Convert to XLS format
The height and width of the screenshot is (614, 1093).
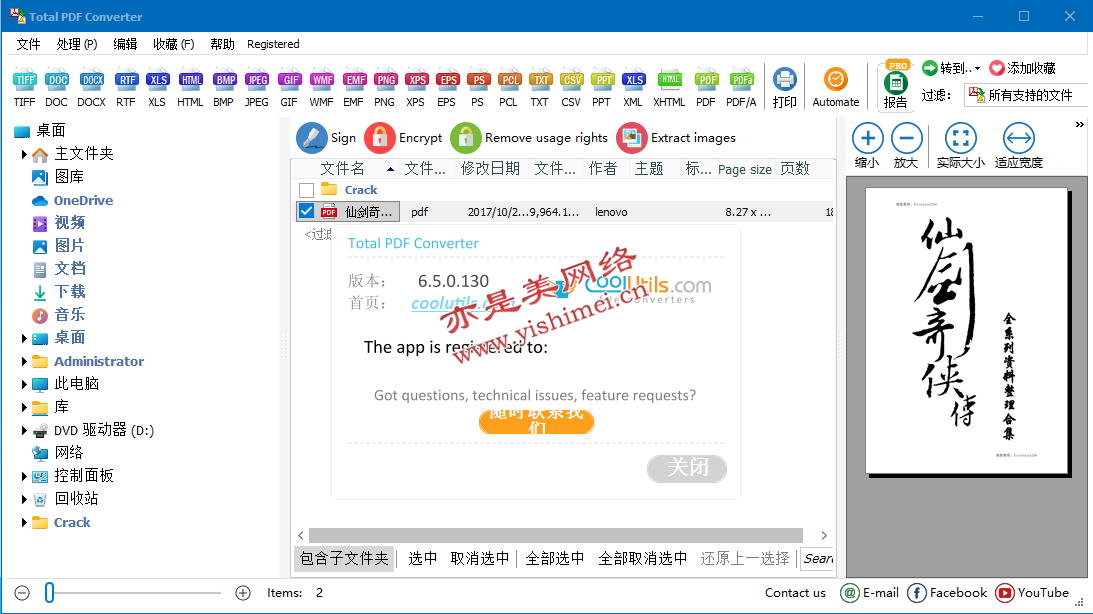tap(158, 89)
